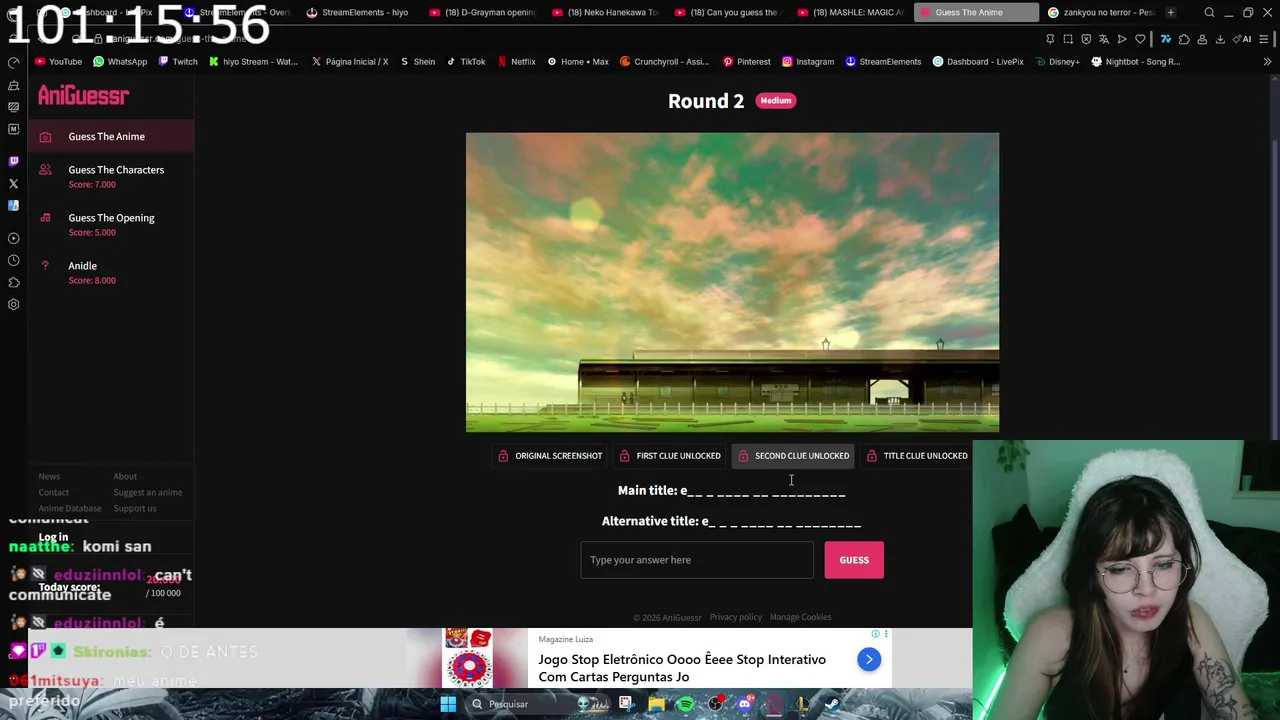Viewport: 1280px width, 720px height.
Task: Show the Original Screenshot
Action: coord(550,456)
